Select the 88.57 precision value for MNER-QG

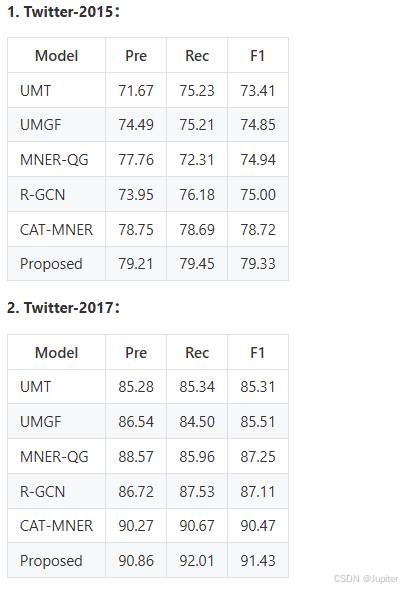(136, 456)
